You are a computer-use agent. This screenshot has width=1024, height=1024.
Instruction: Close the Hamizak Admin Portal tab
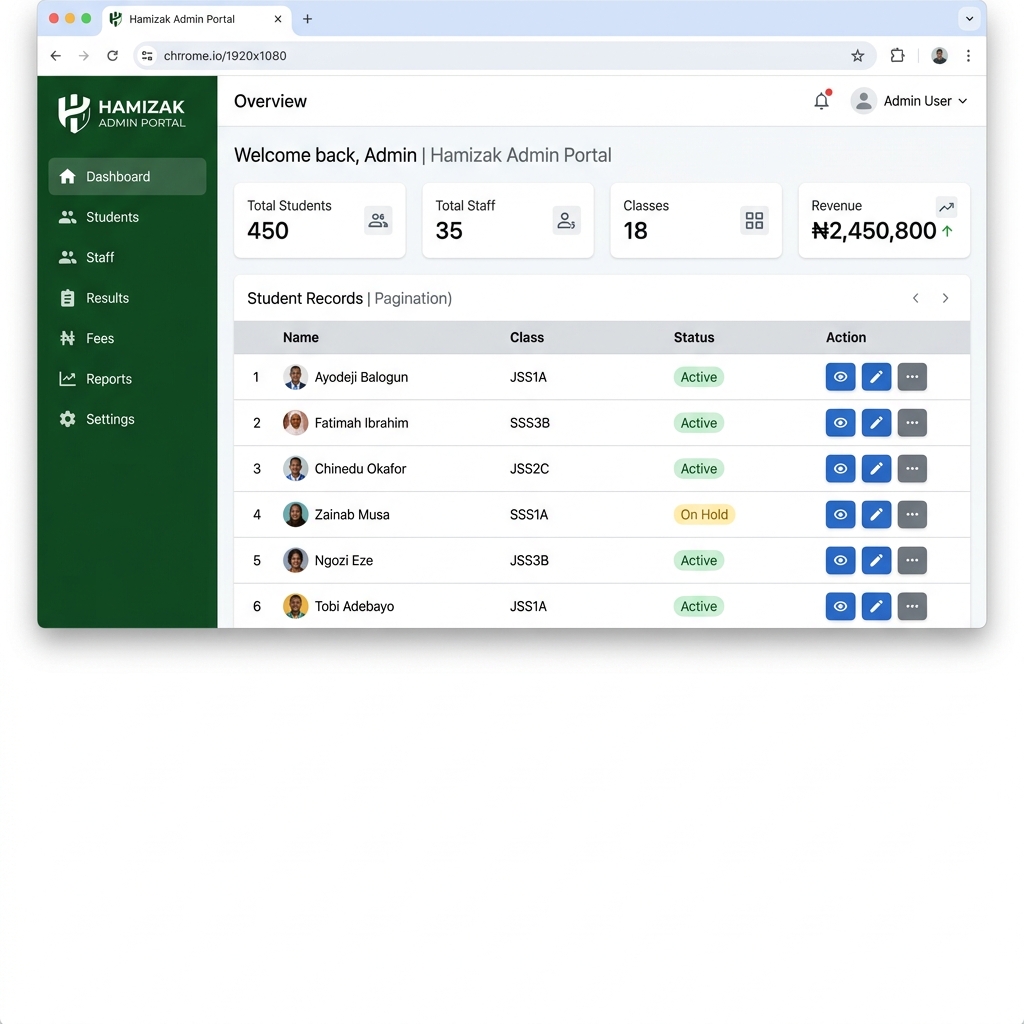click(x=278, y=19)
